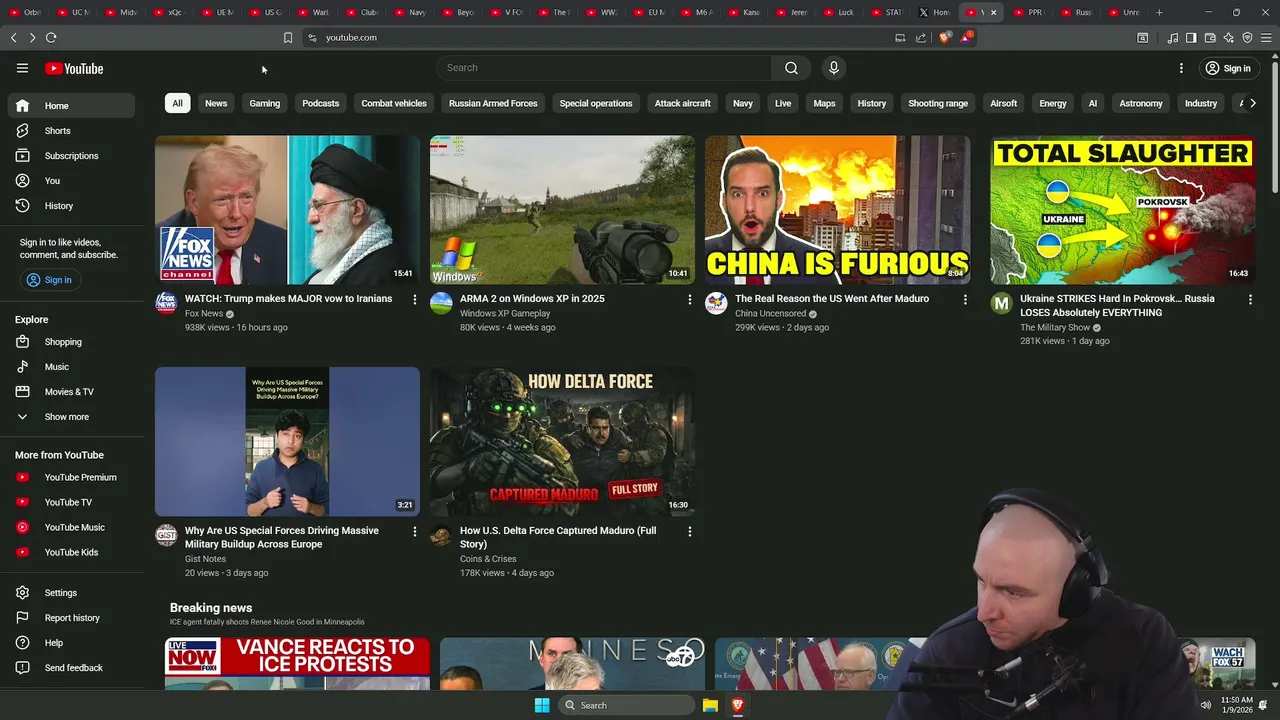Open options menu for Fox News Trump video
This screenshot has height=720, width=1280.
click(414, 299)
